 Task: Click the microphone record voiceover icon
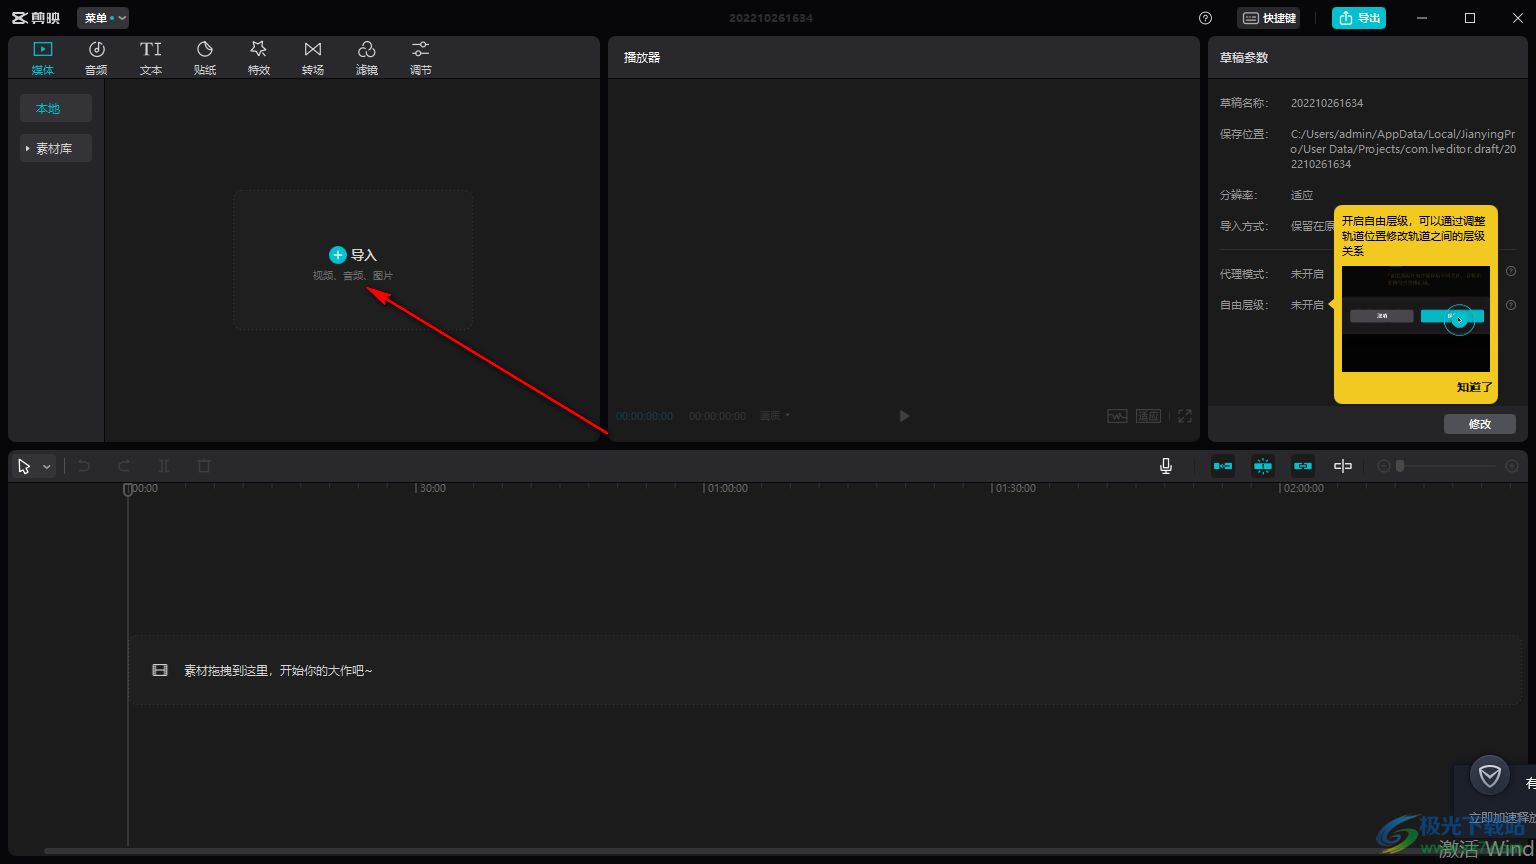pyautogui.click(x=1166, y=466)
